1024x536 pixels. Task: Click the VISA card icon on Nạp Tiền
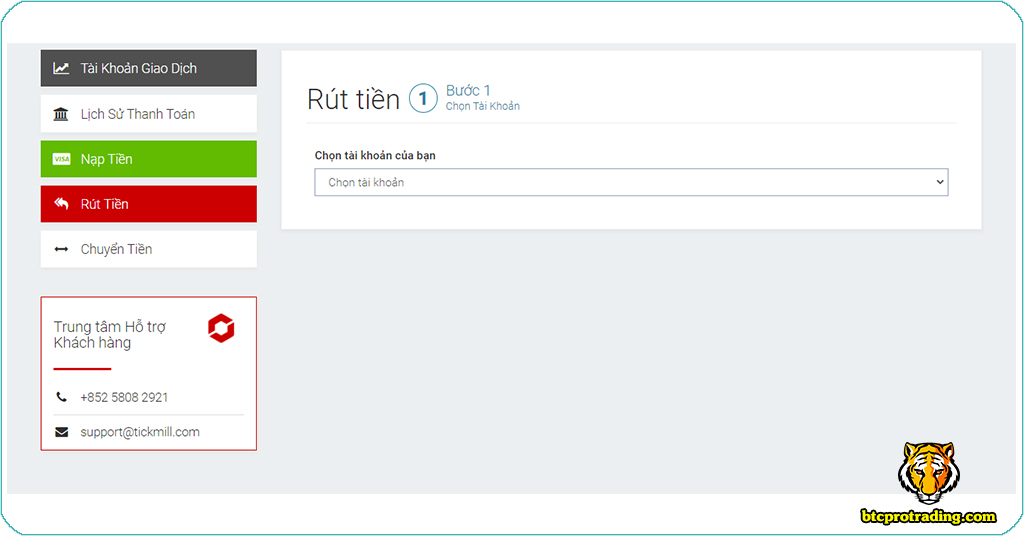pos(62,159)
